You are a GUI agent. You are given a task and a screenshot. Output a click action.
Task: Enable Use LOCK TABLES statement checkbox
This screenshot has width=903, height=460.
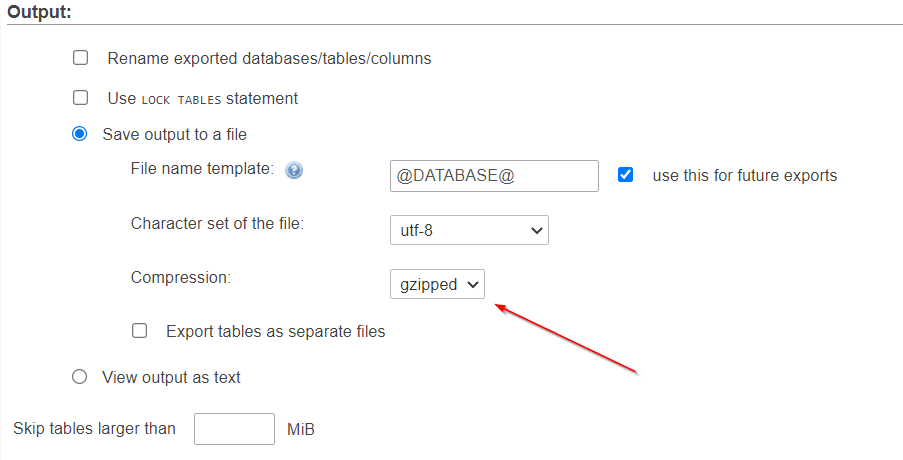[81, 97]
